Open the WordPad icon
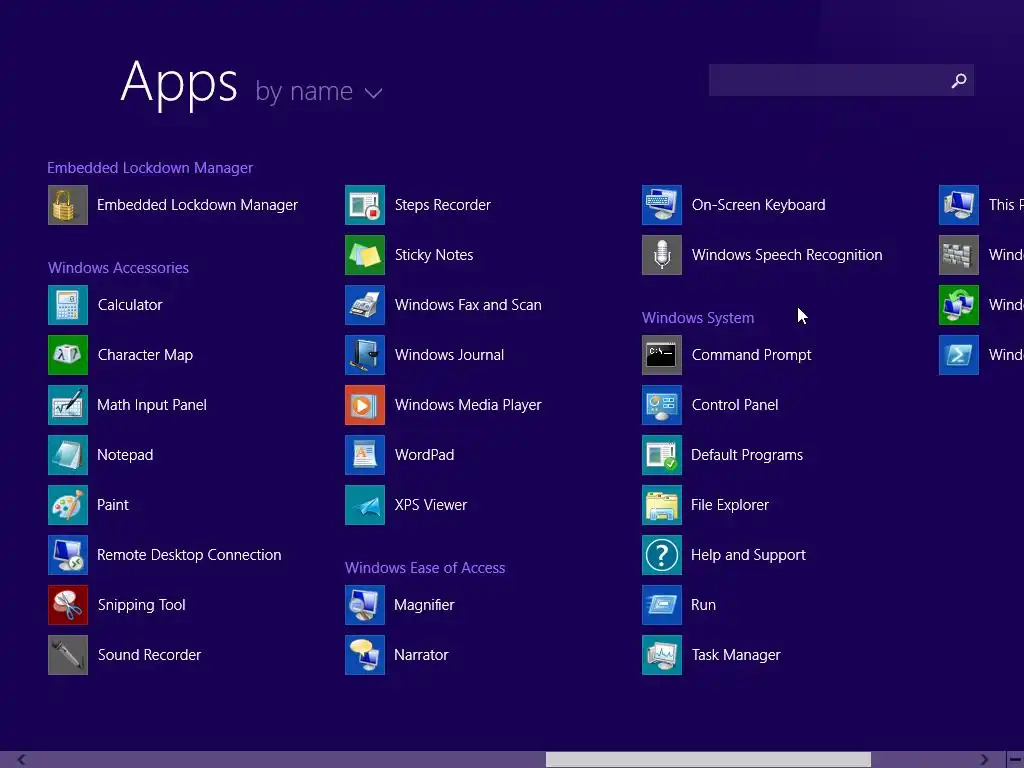This screenshot has height=768, width=1024. 365,455
